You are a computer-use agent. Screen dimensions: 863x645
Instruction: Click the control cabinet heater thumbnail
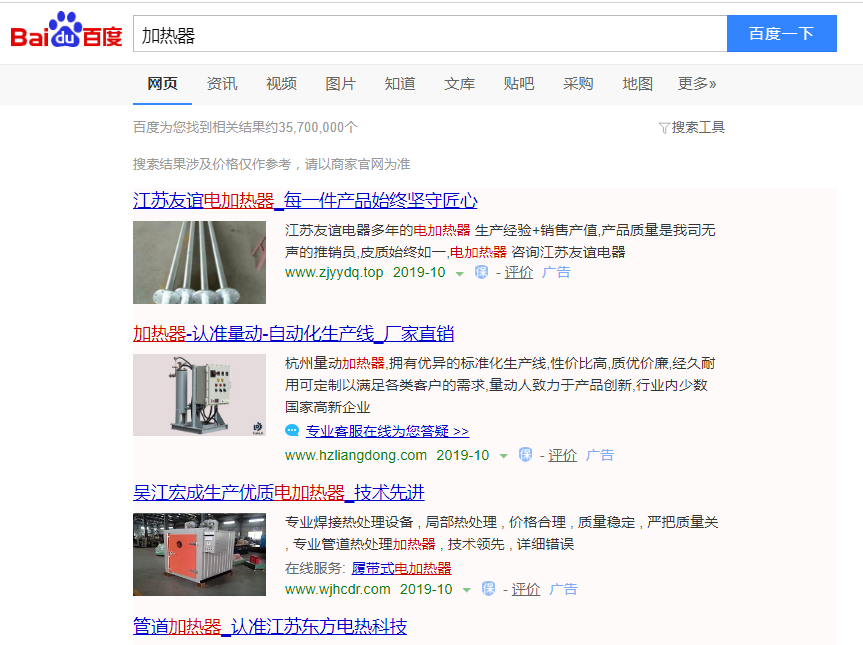(199, 395)
